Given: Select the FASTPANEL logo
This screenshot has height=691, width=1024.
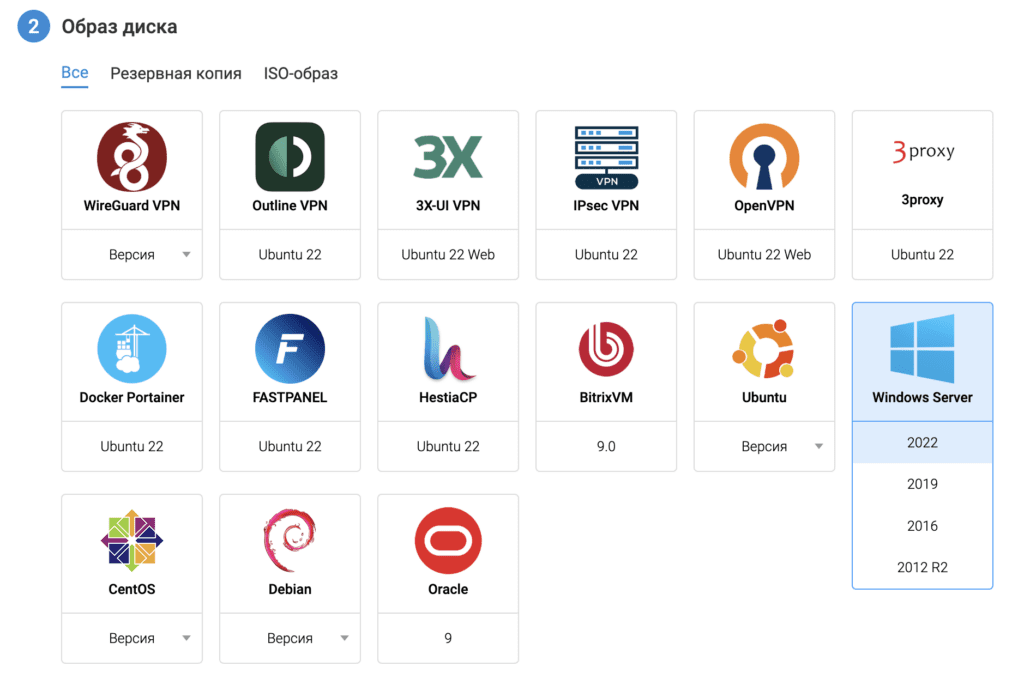Looking at the screenshot, I should [x=290, y=349].
